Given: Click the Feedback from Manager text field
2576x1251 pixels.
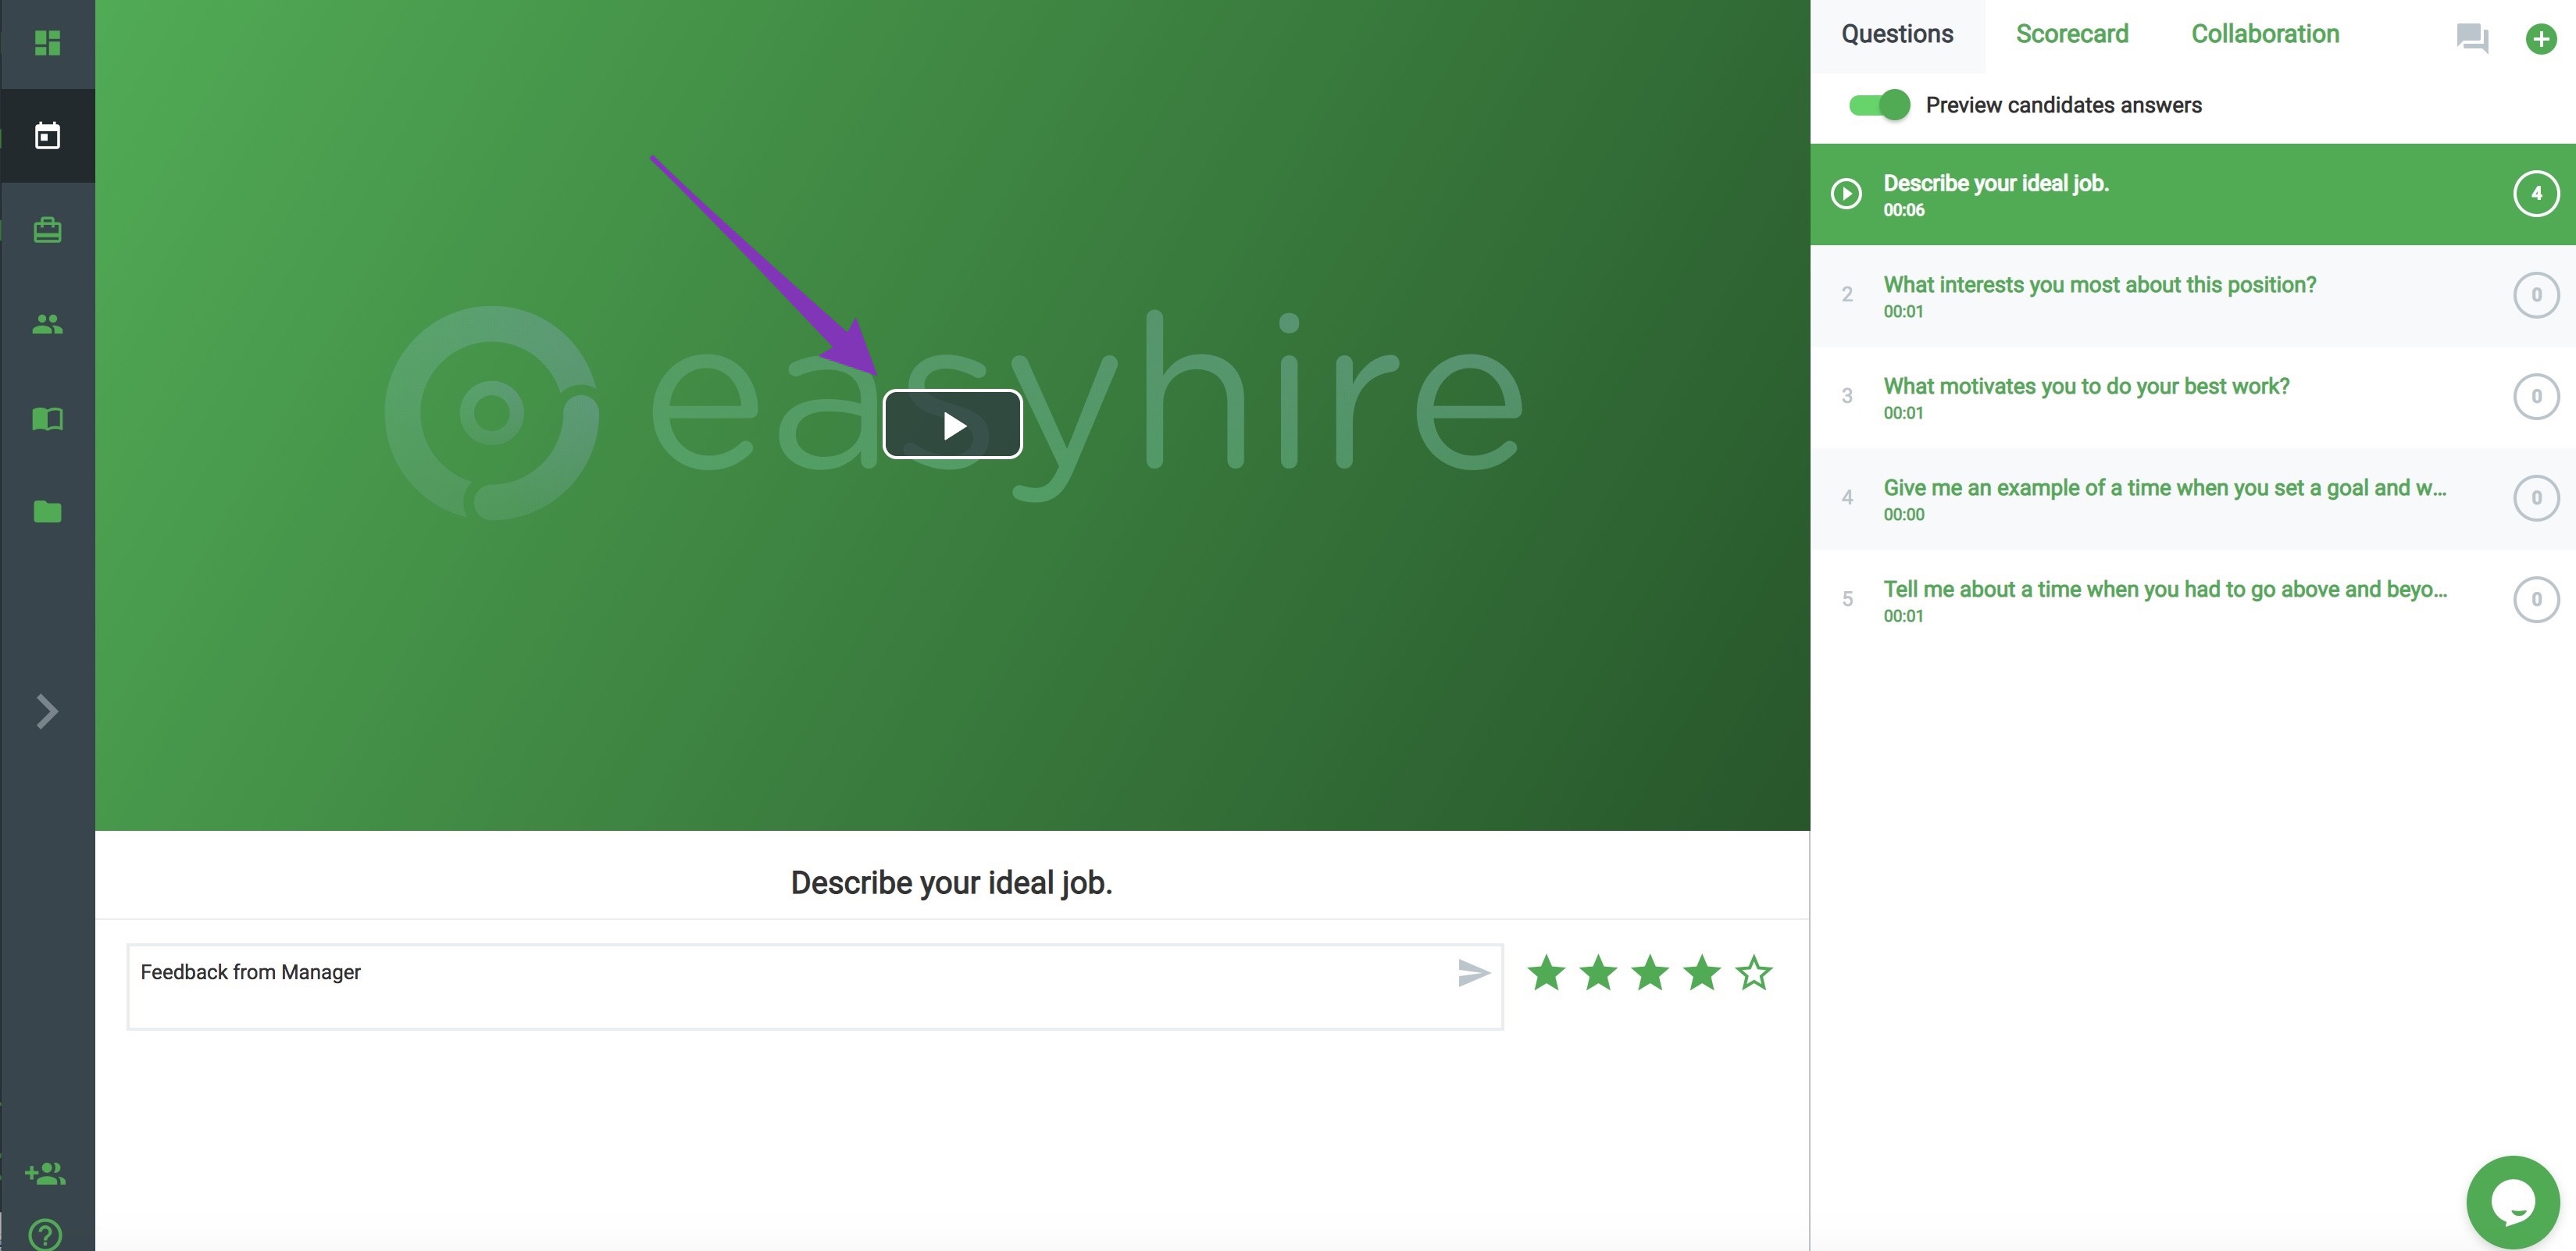Looking at the screenshot, I should tap(780, 986).
